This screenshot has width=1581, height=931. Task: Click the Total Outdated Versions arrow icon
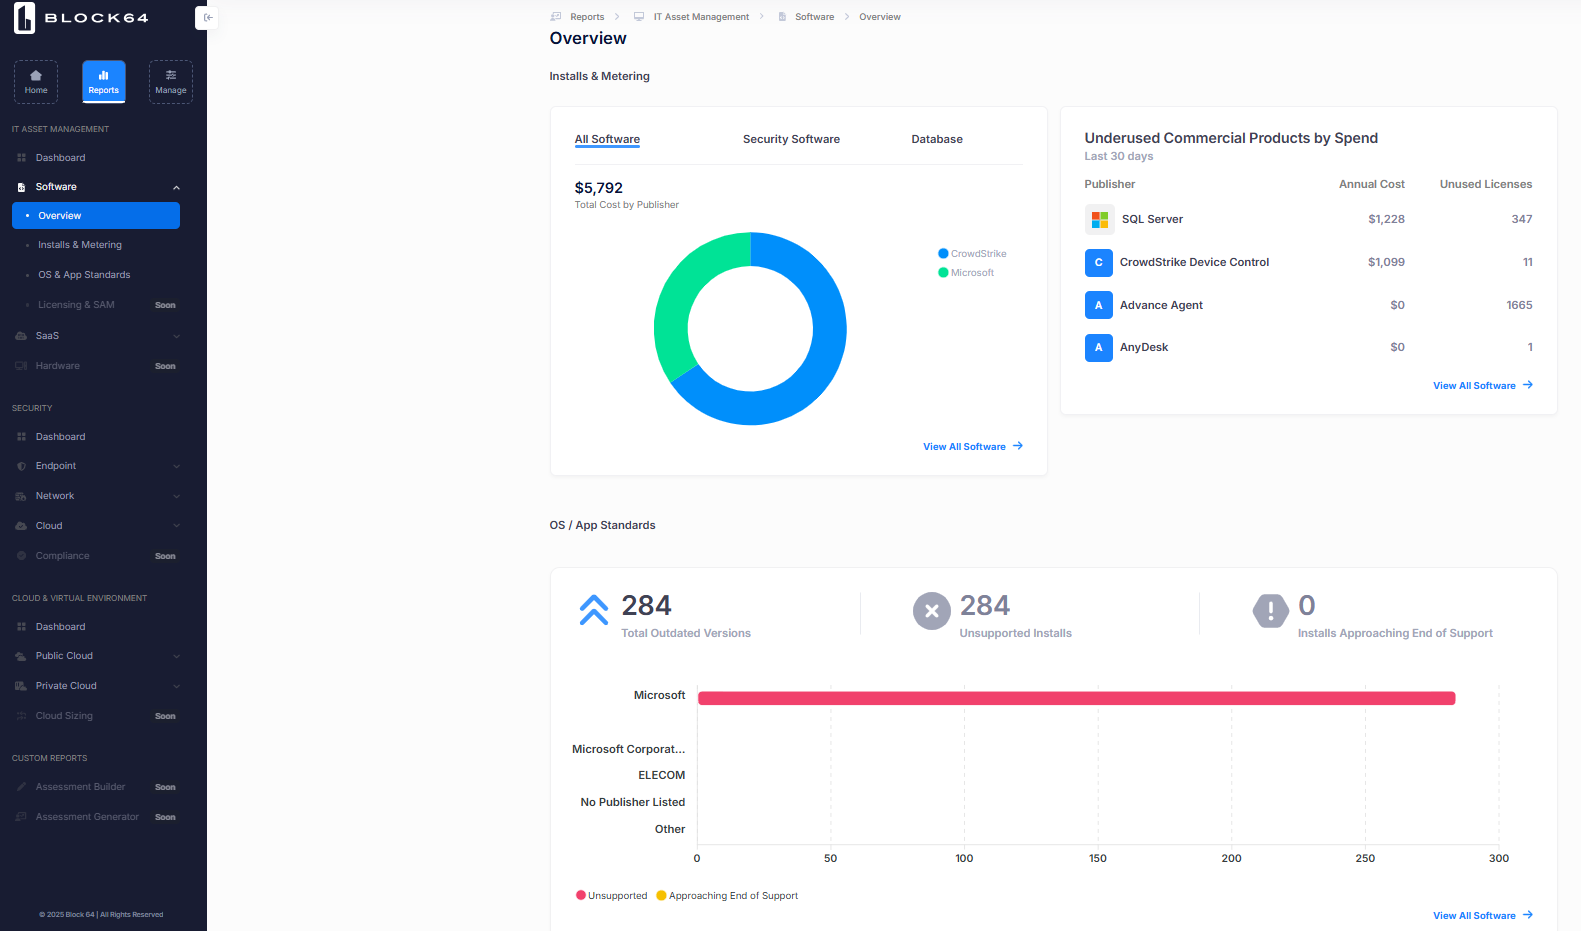tap(594, 610)
